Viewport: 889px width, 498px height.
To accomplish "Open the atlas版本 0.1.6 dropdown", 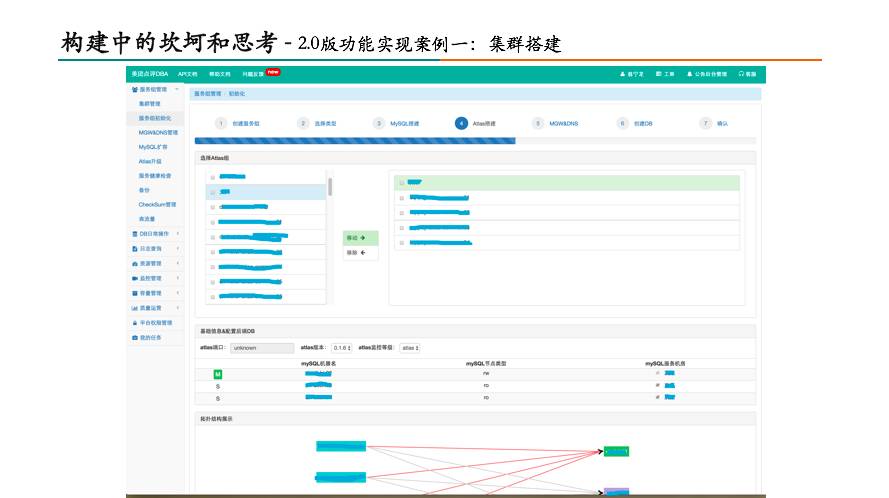I will pos(342,348).
